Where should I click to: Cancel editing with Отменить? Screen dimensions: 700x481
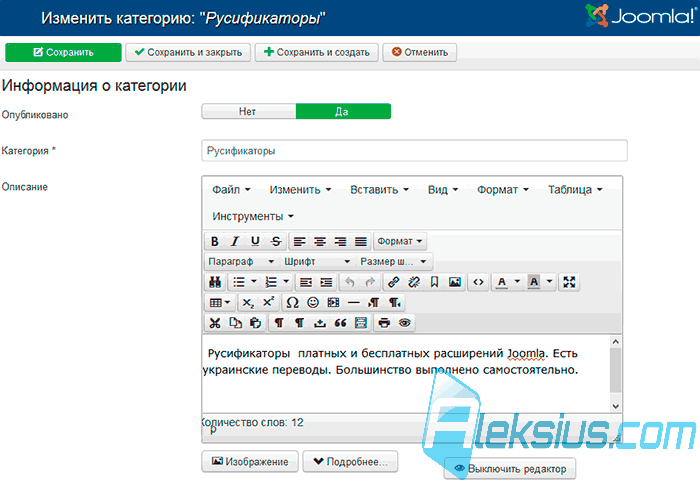point(420,52)
